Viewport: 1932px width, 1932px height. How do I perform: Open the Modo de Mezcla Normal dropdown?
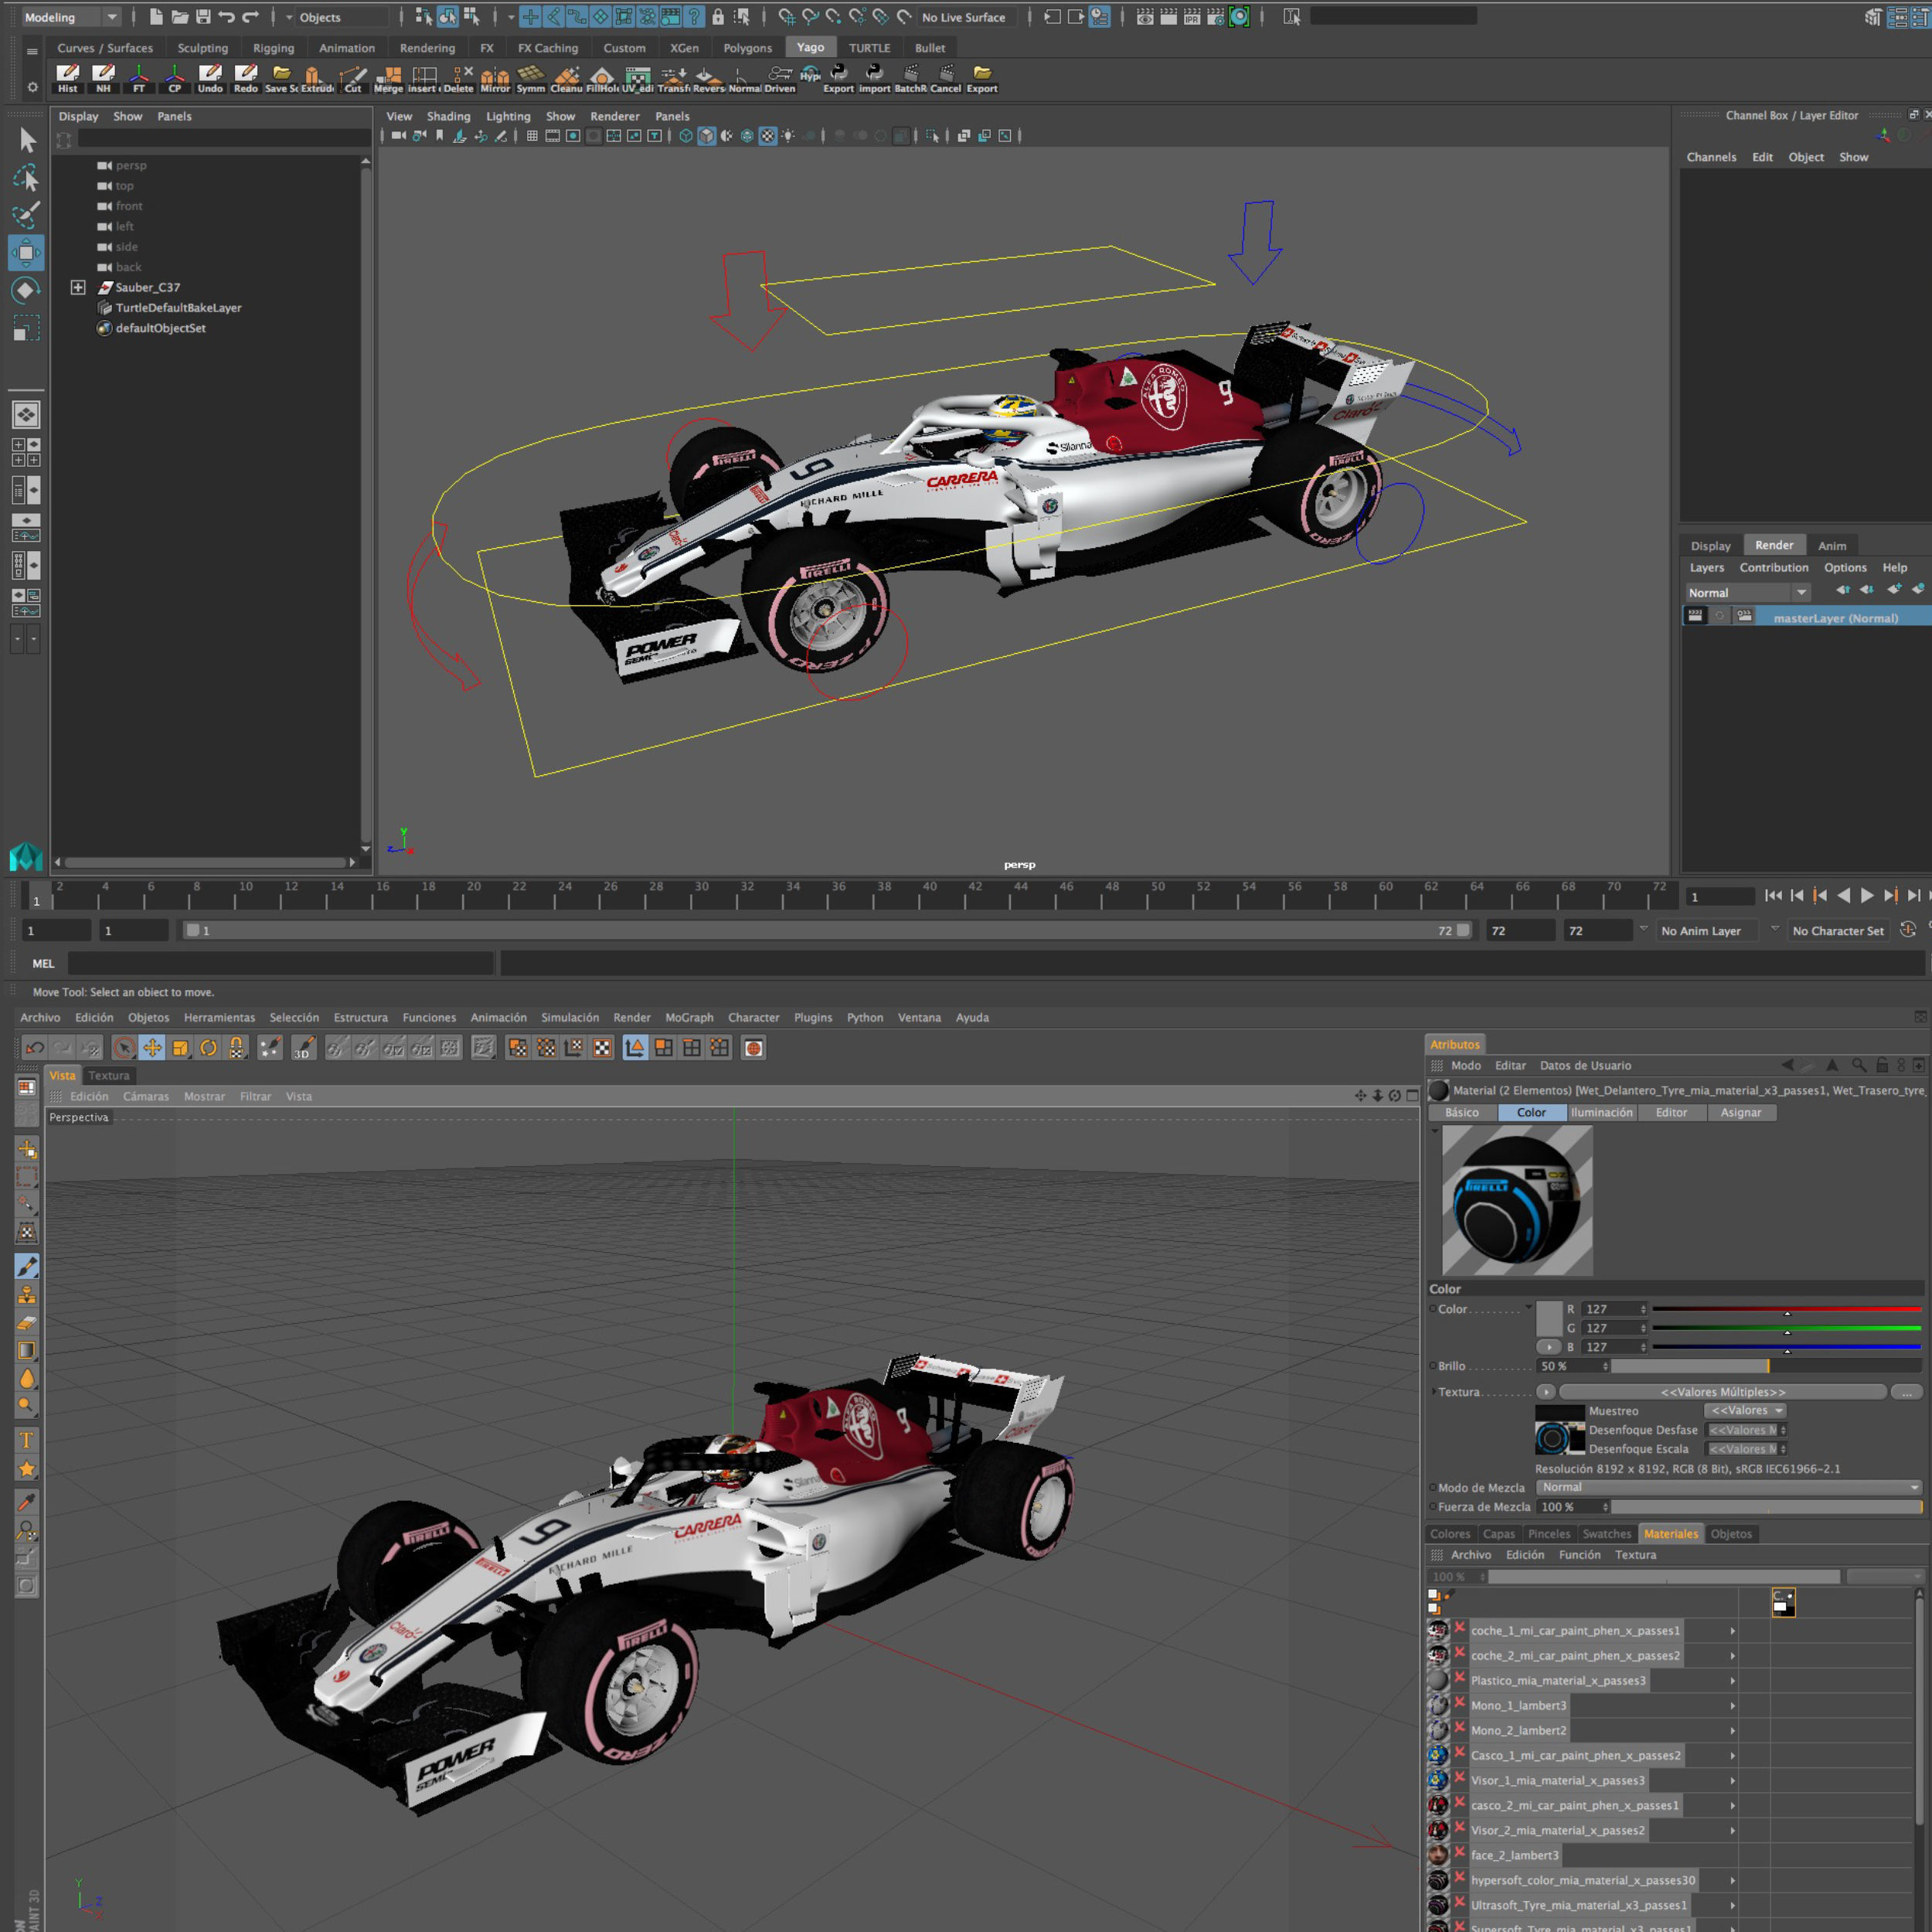pyautogui.click(x=1729, y=1488)
